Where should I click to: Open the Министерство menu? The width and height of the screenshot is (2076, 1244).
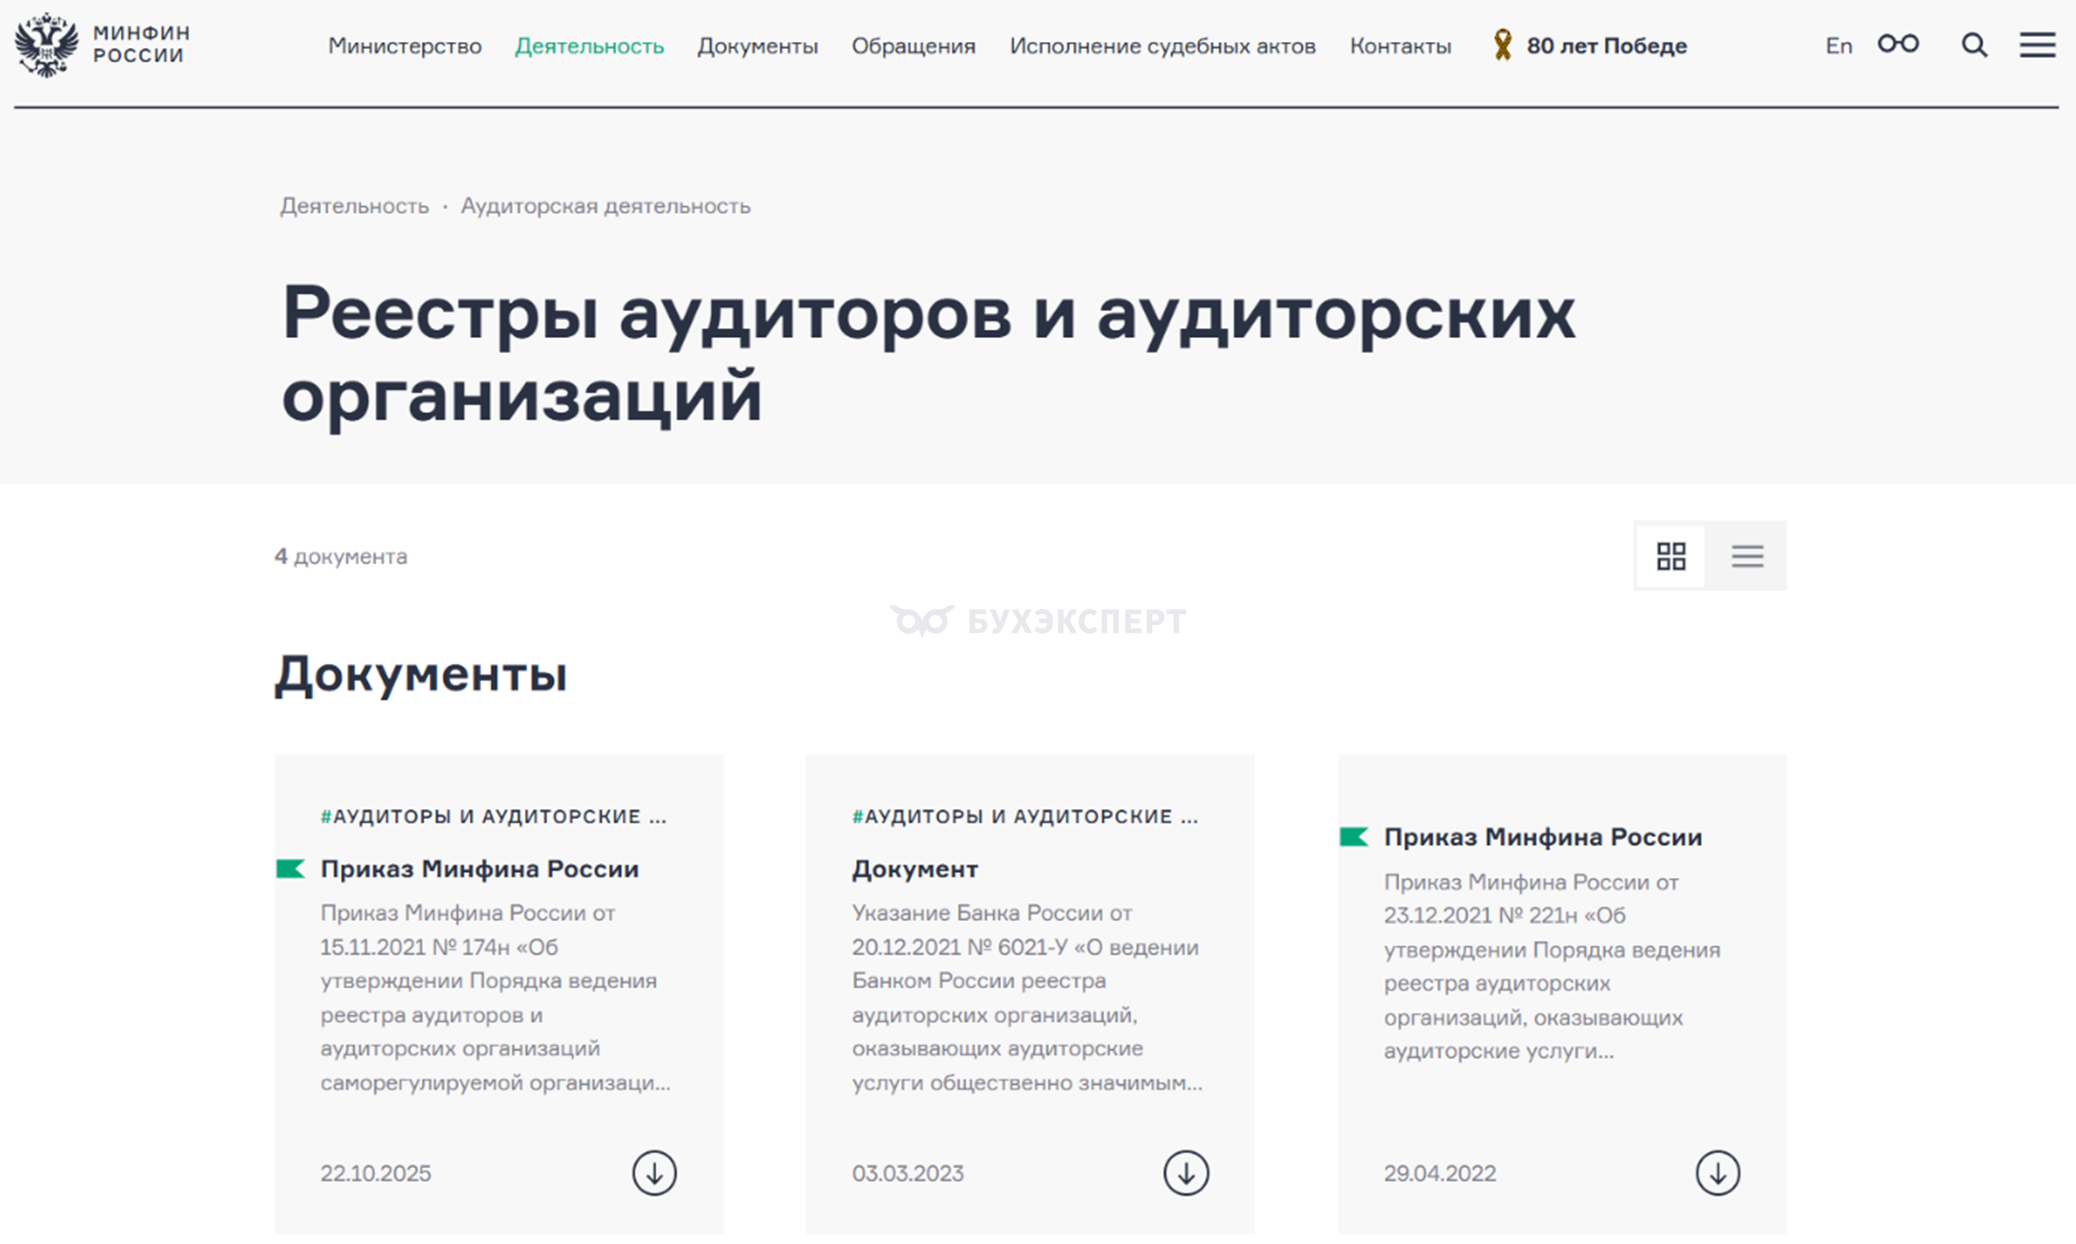point(404,46)
